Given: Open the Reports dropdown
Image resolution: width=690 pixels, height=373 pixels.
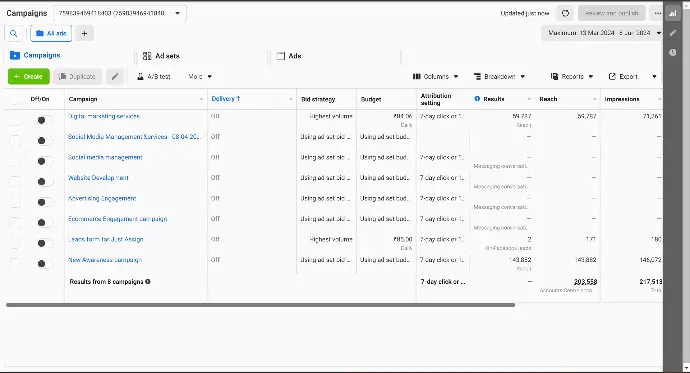Looking at the screenshot, I should pyautogui.click(x=572, y=77).
